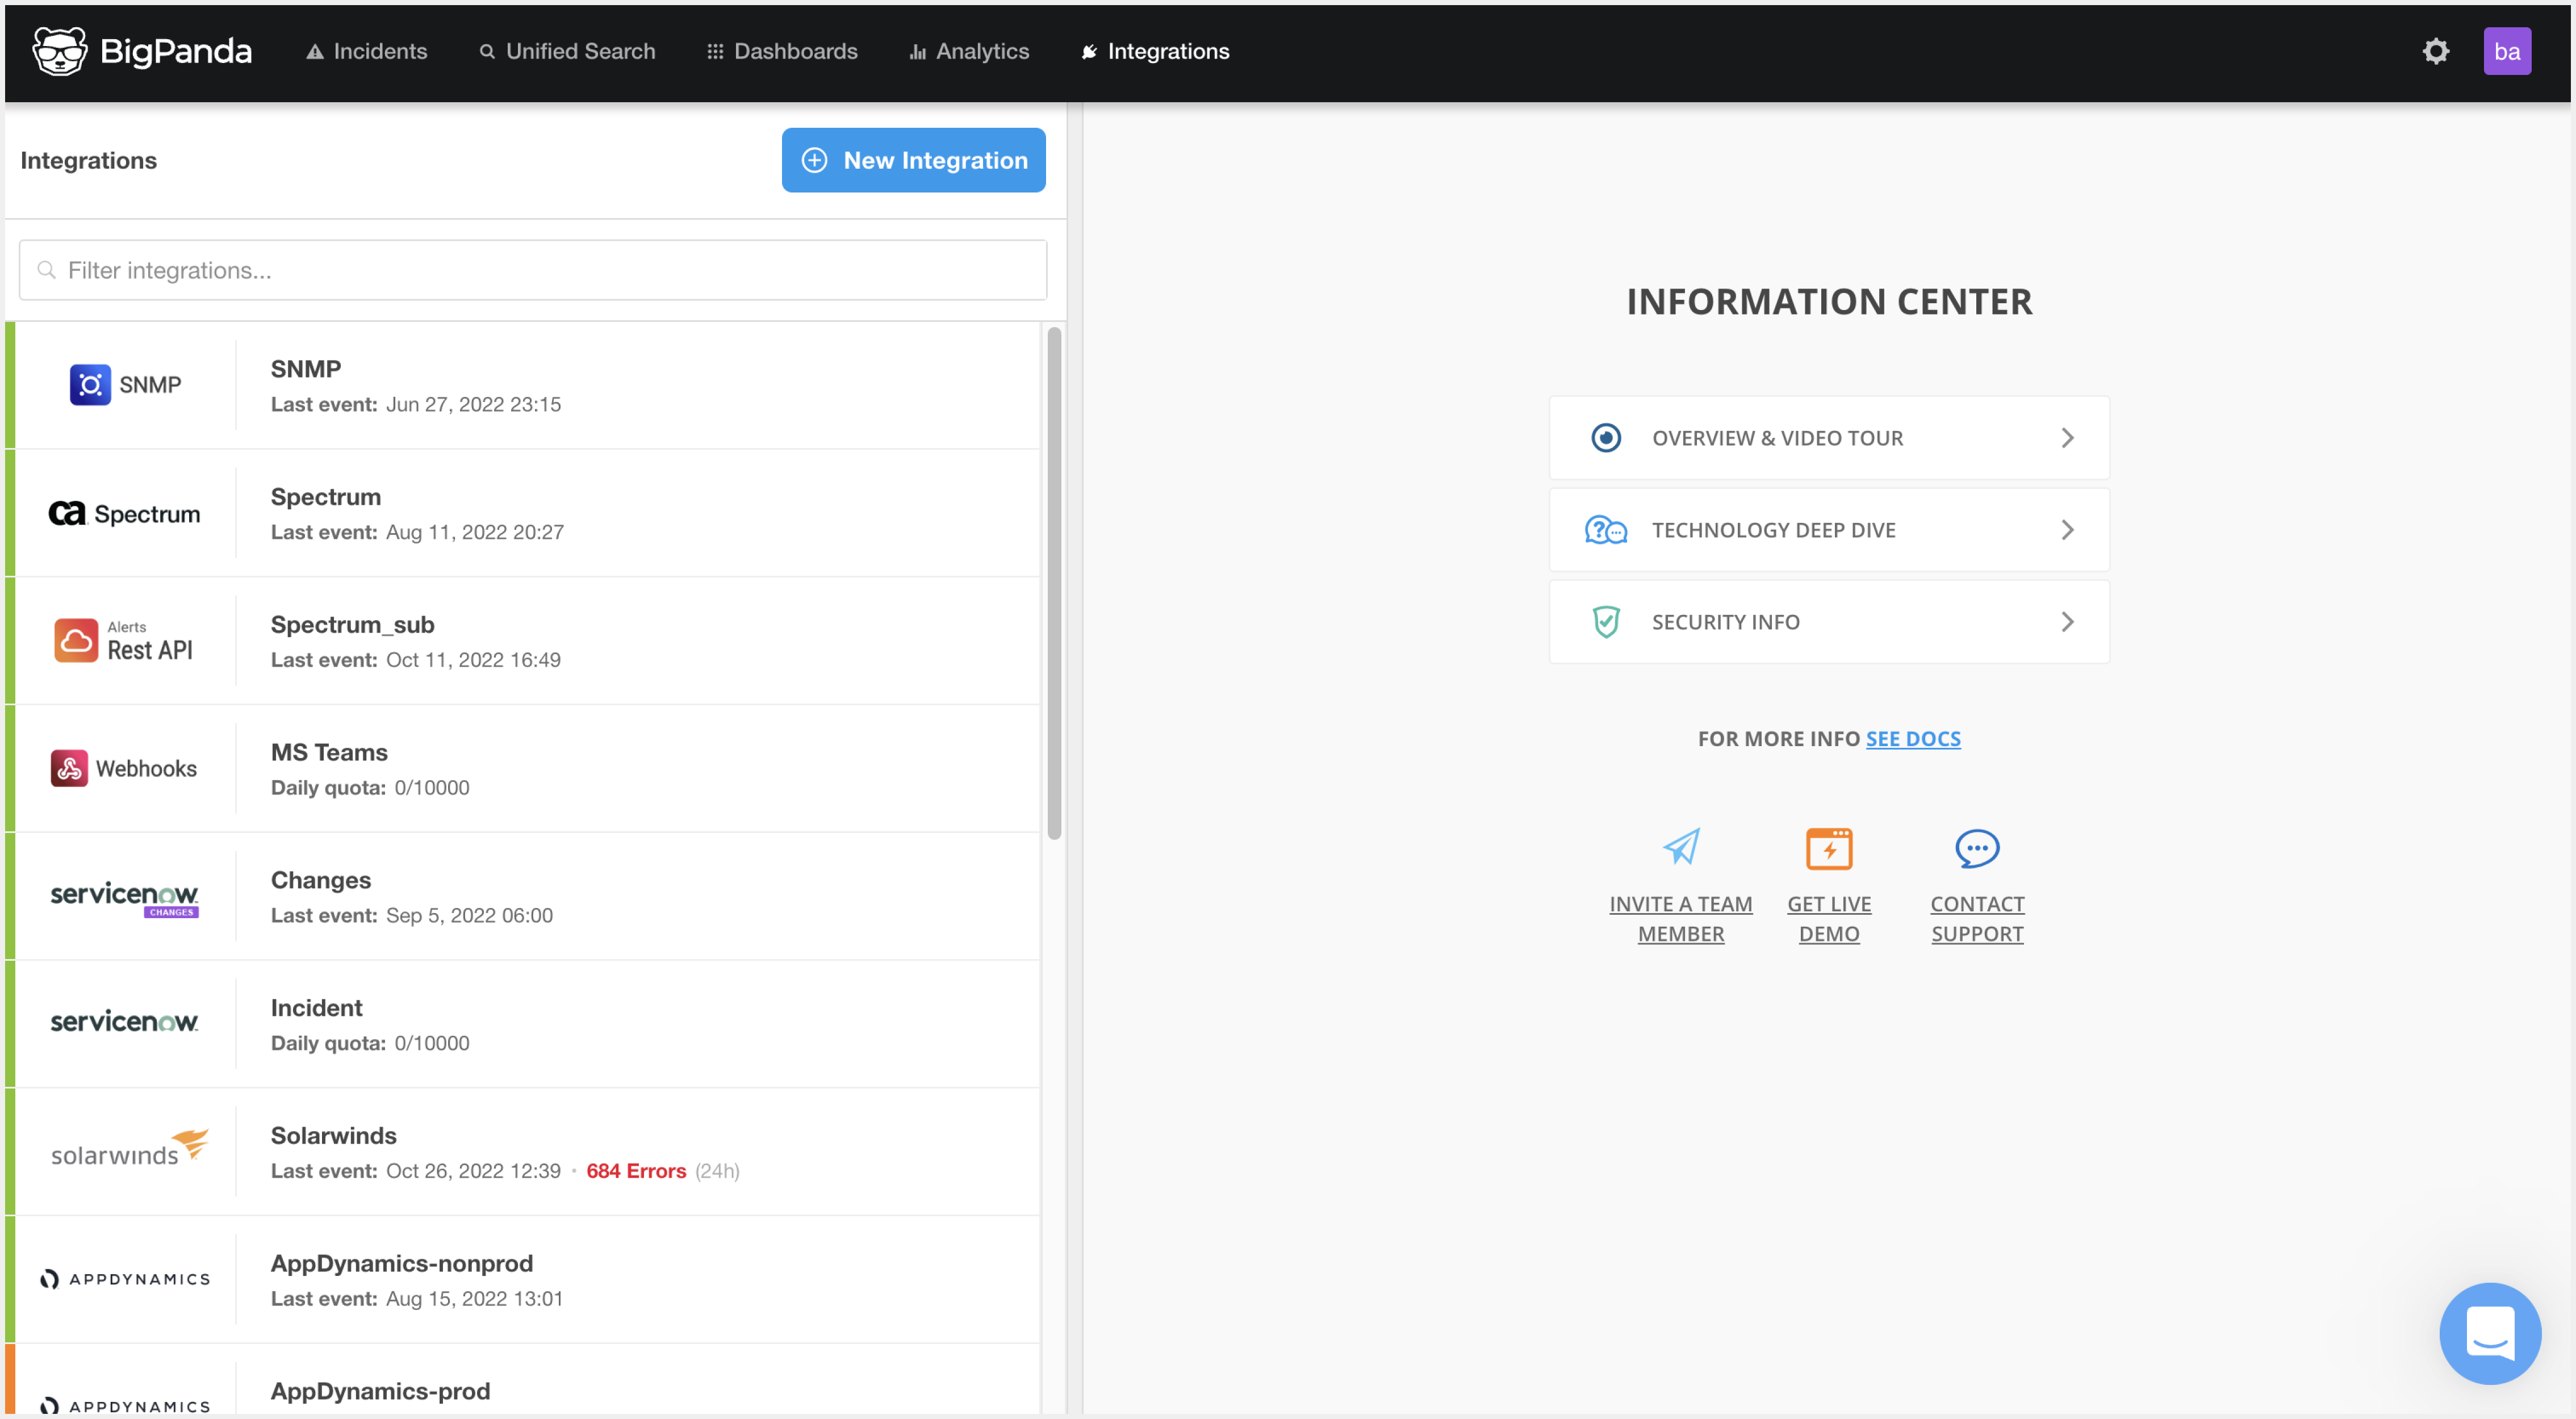Open the Analytics menu item
This screenshot has height=1419, width=2576.
pos(969,51)
